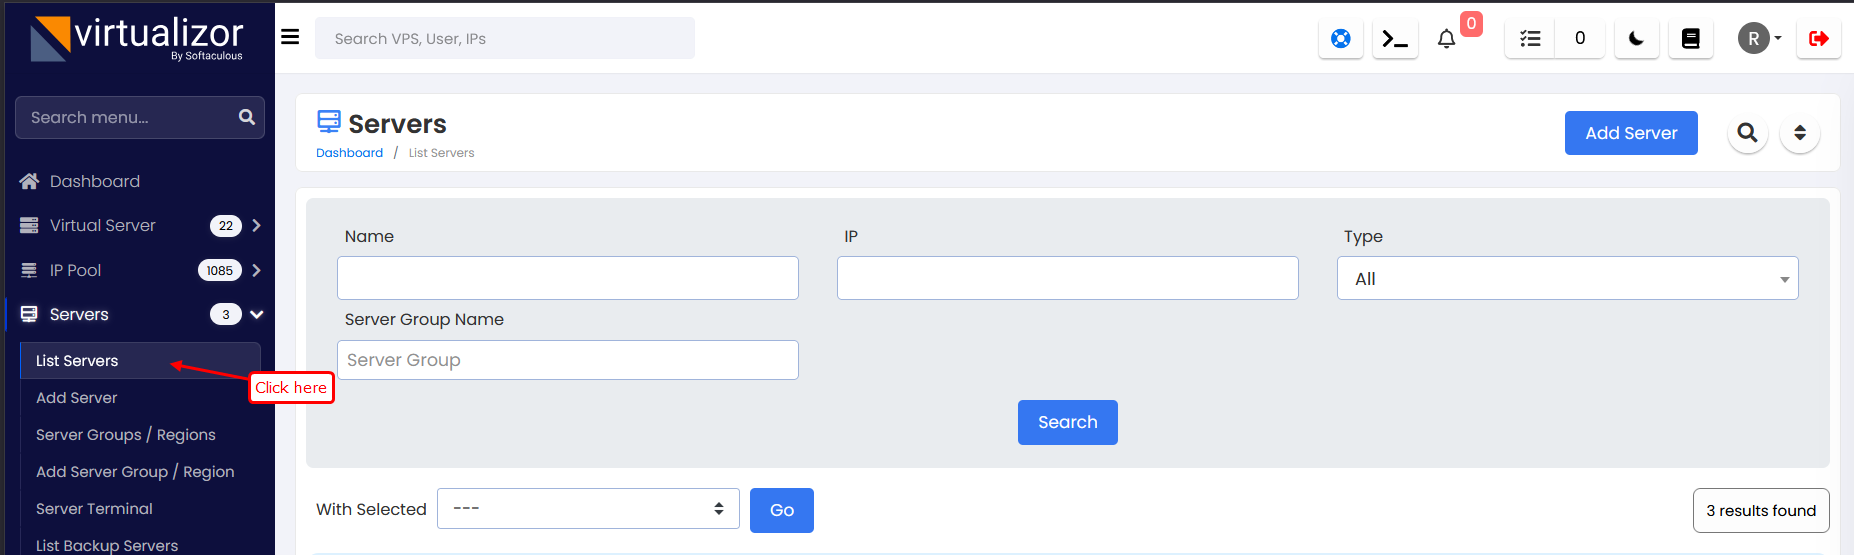The image size is (1854, 555).
Task: Toggle dark mode moon icon
Action: pyautogui.click(x=1636, y=39)
